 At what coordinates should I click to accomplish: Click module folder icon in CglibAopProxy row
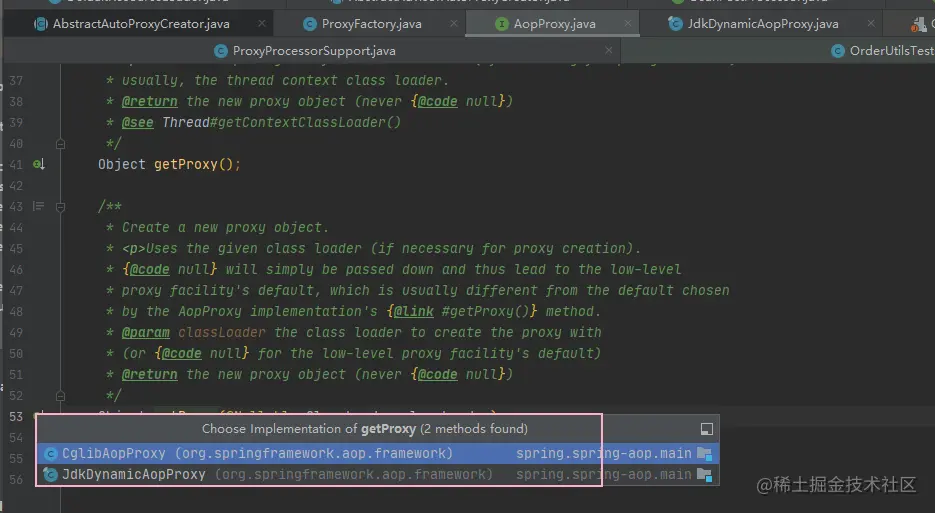[704, 454]
